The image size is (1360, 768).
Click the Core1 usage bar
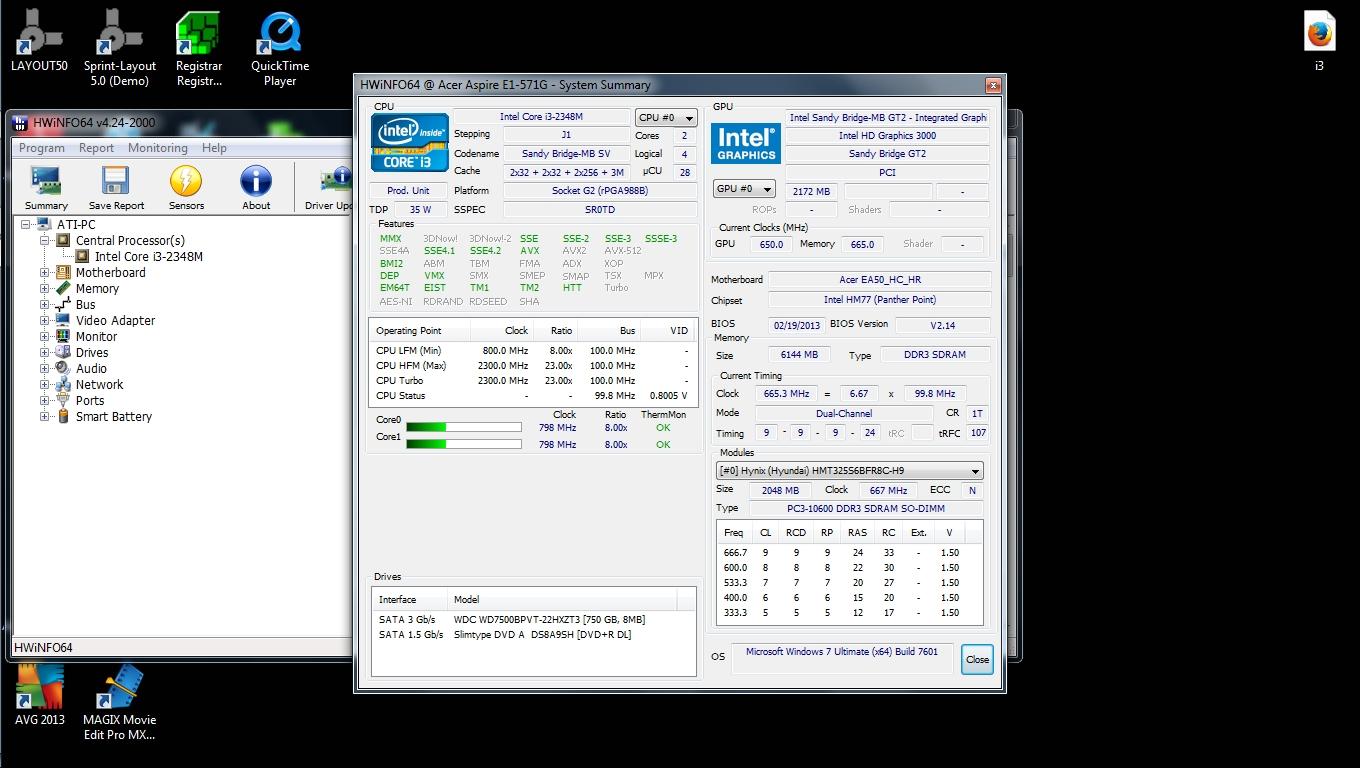(463, 444)
